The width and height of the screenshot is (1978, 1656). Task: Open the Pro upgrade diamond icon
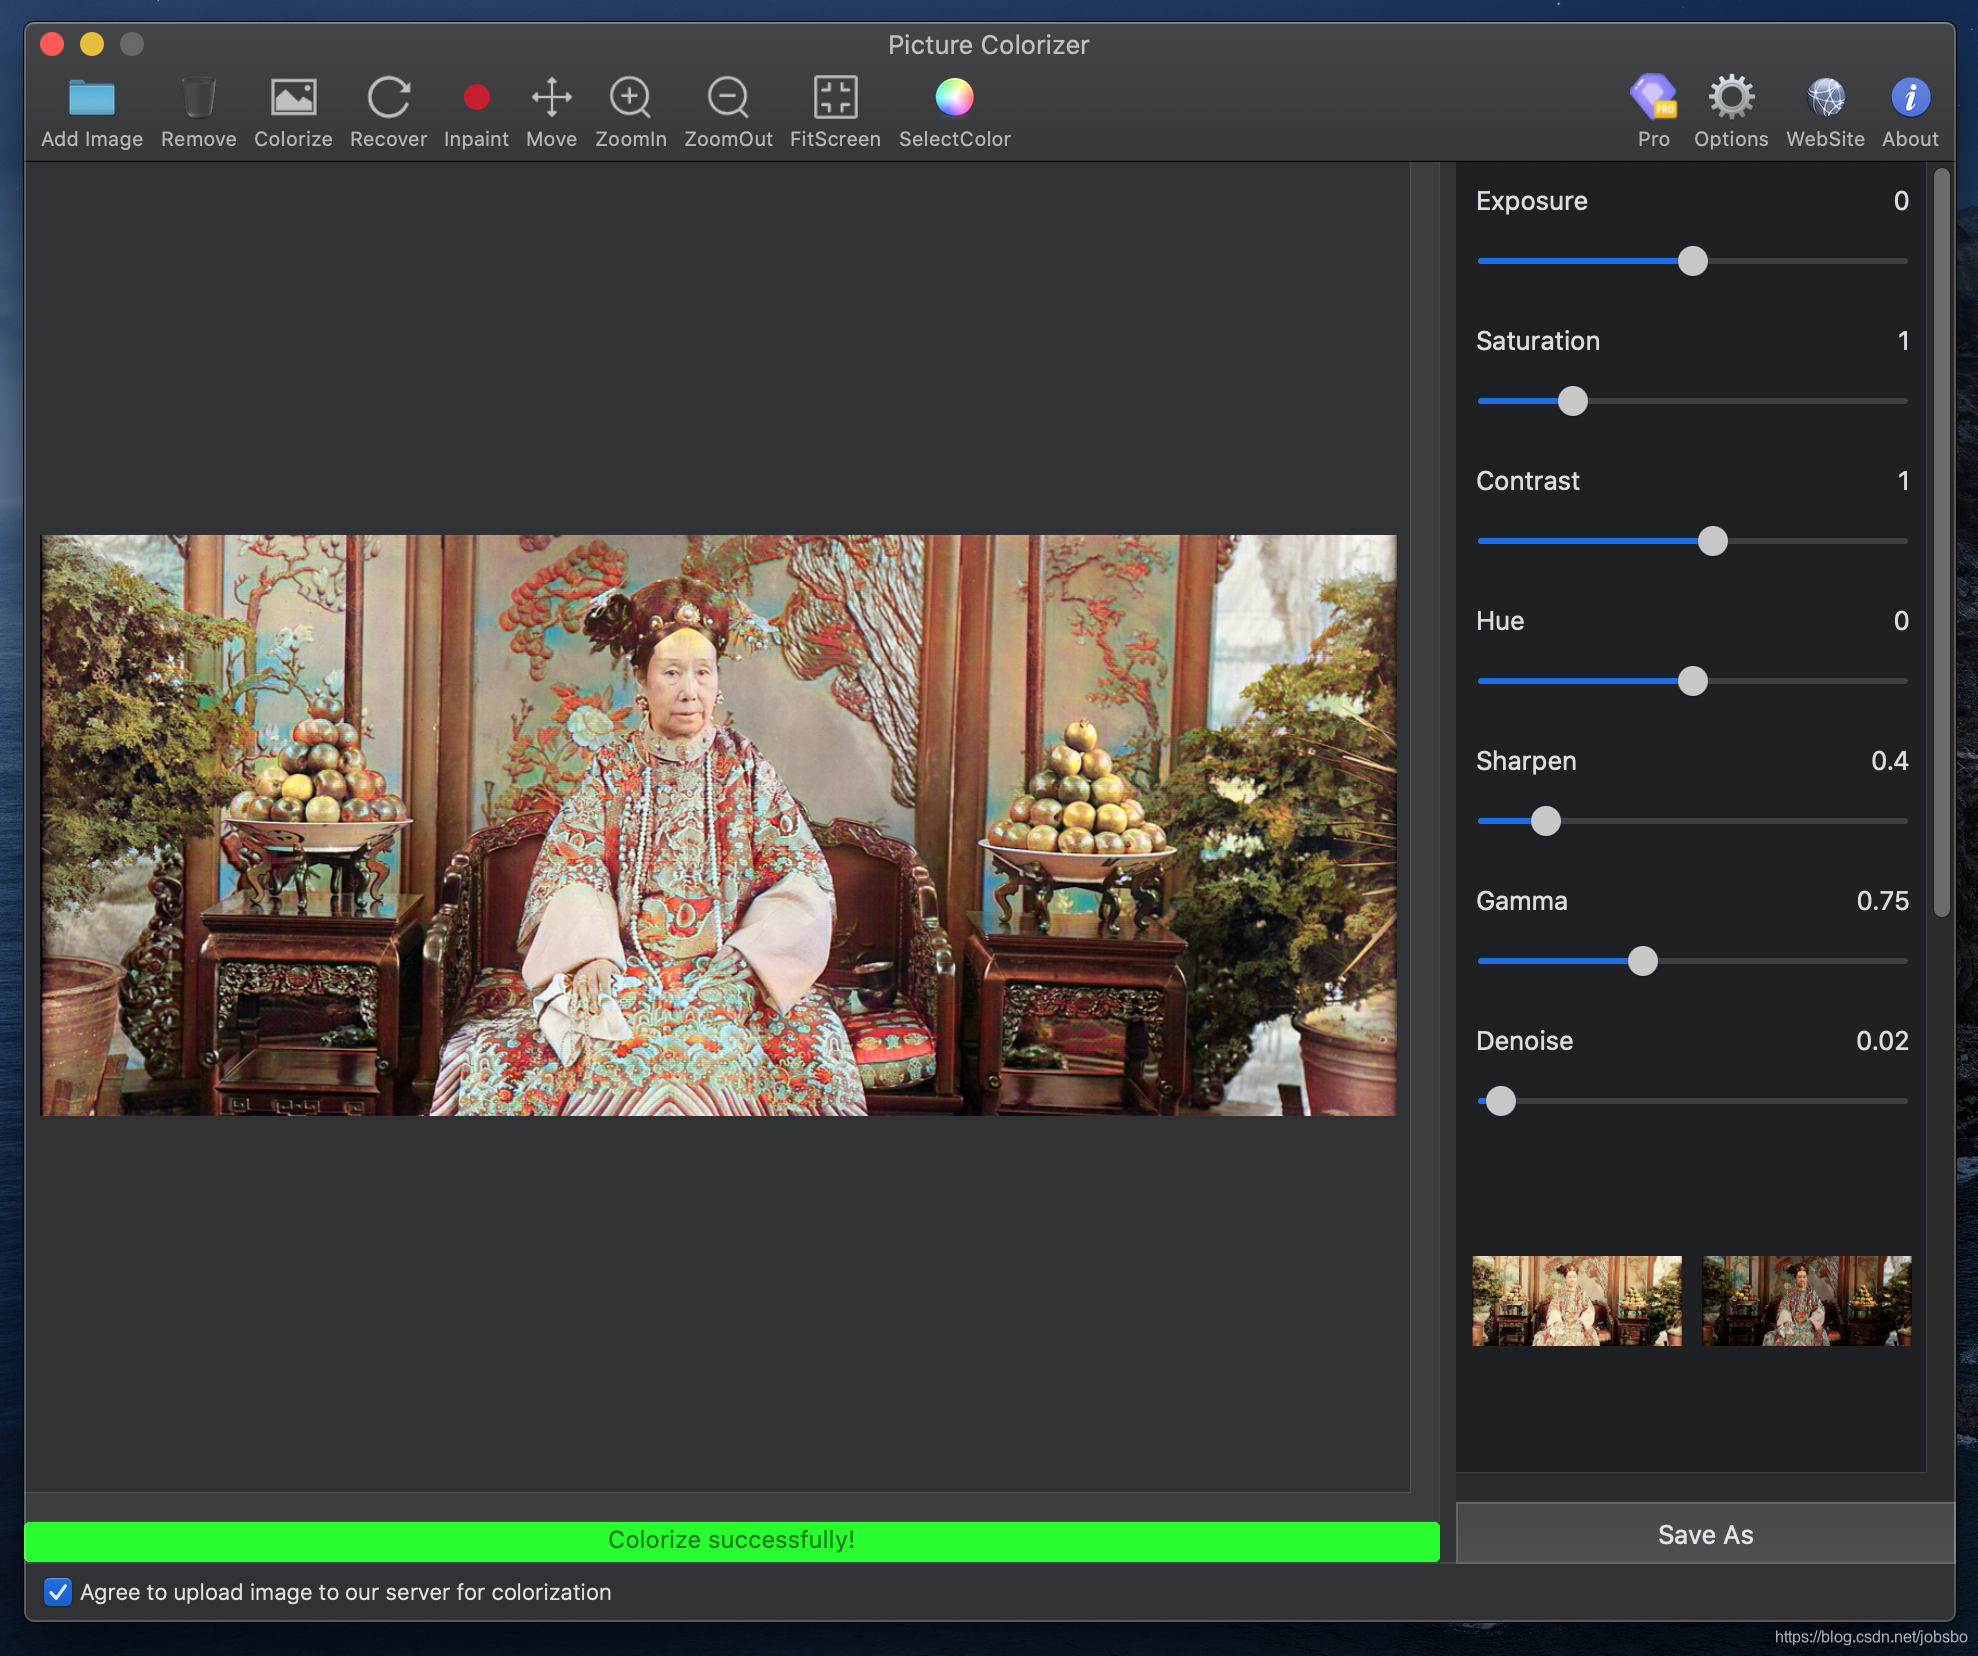click(1653, 98)
